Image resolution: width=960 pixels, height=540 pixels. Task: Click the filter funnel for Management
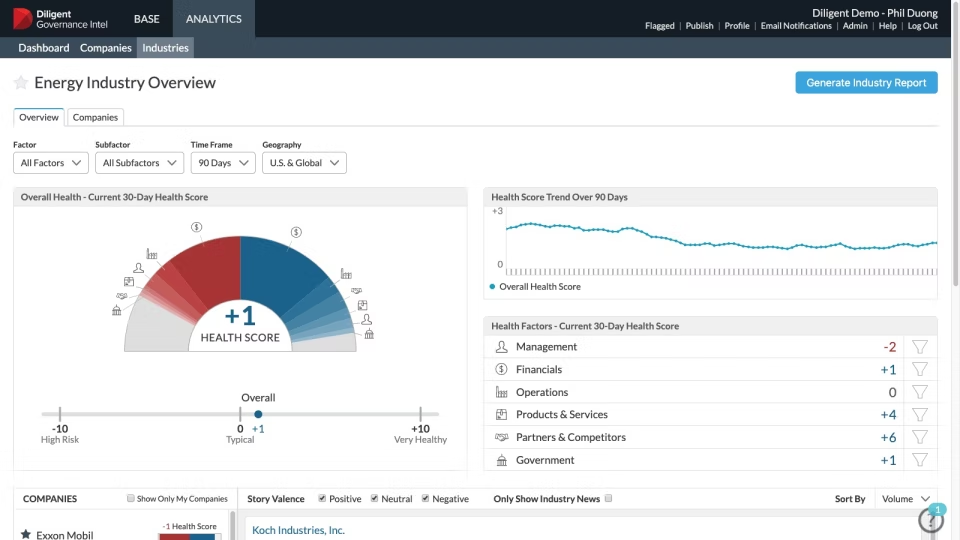coord(920,347)
